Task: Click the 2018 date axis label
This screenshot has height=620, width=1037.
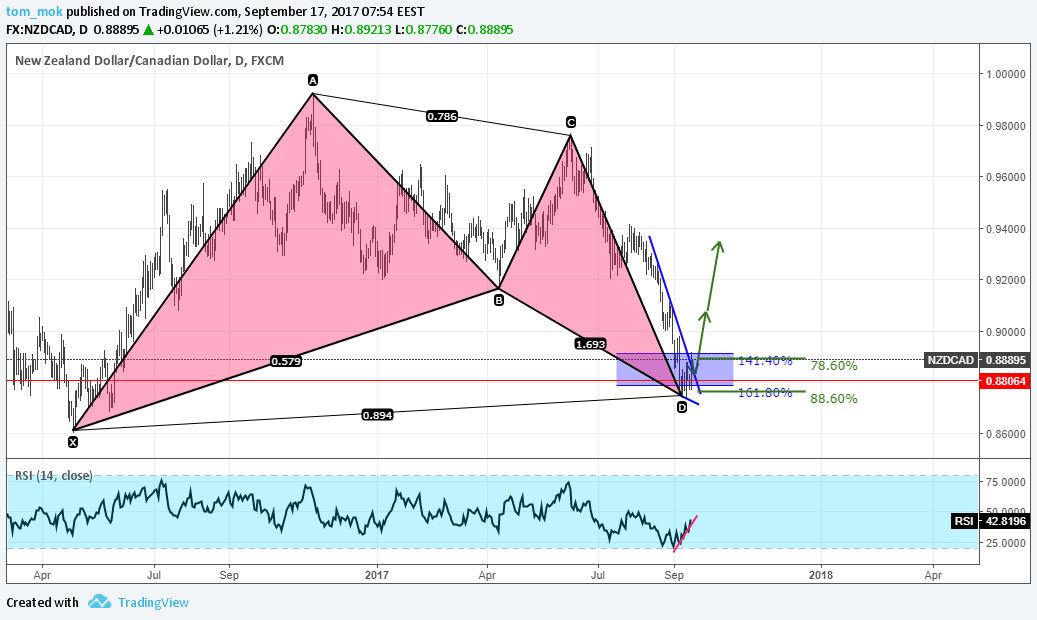Action: [821, 575]
